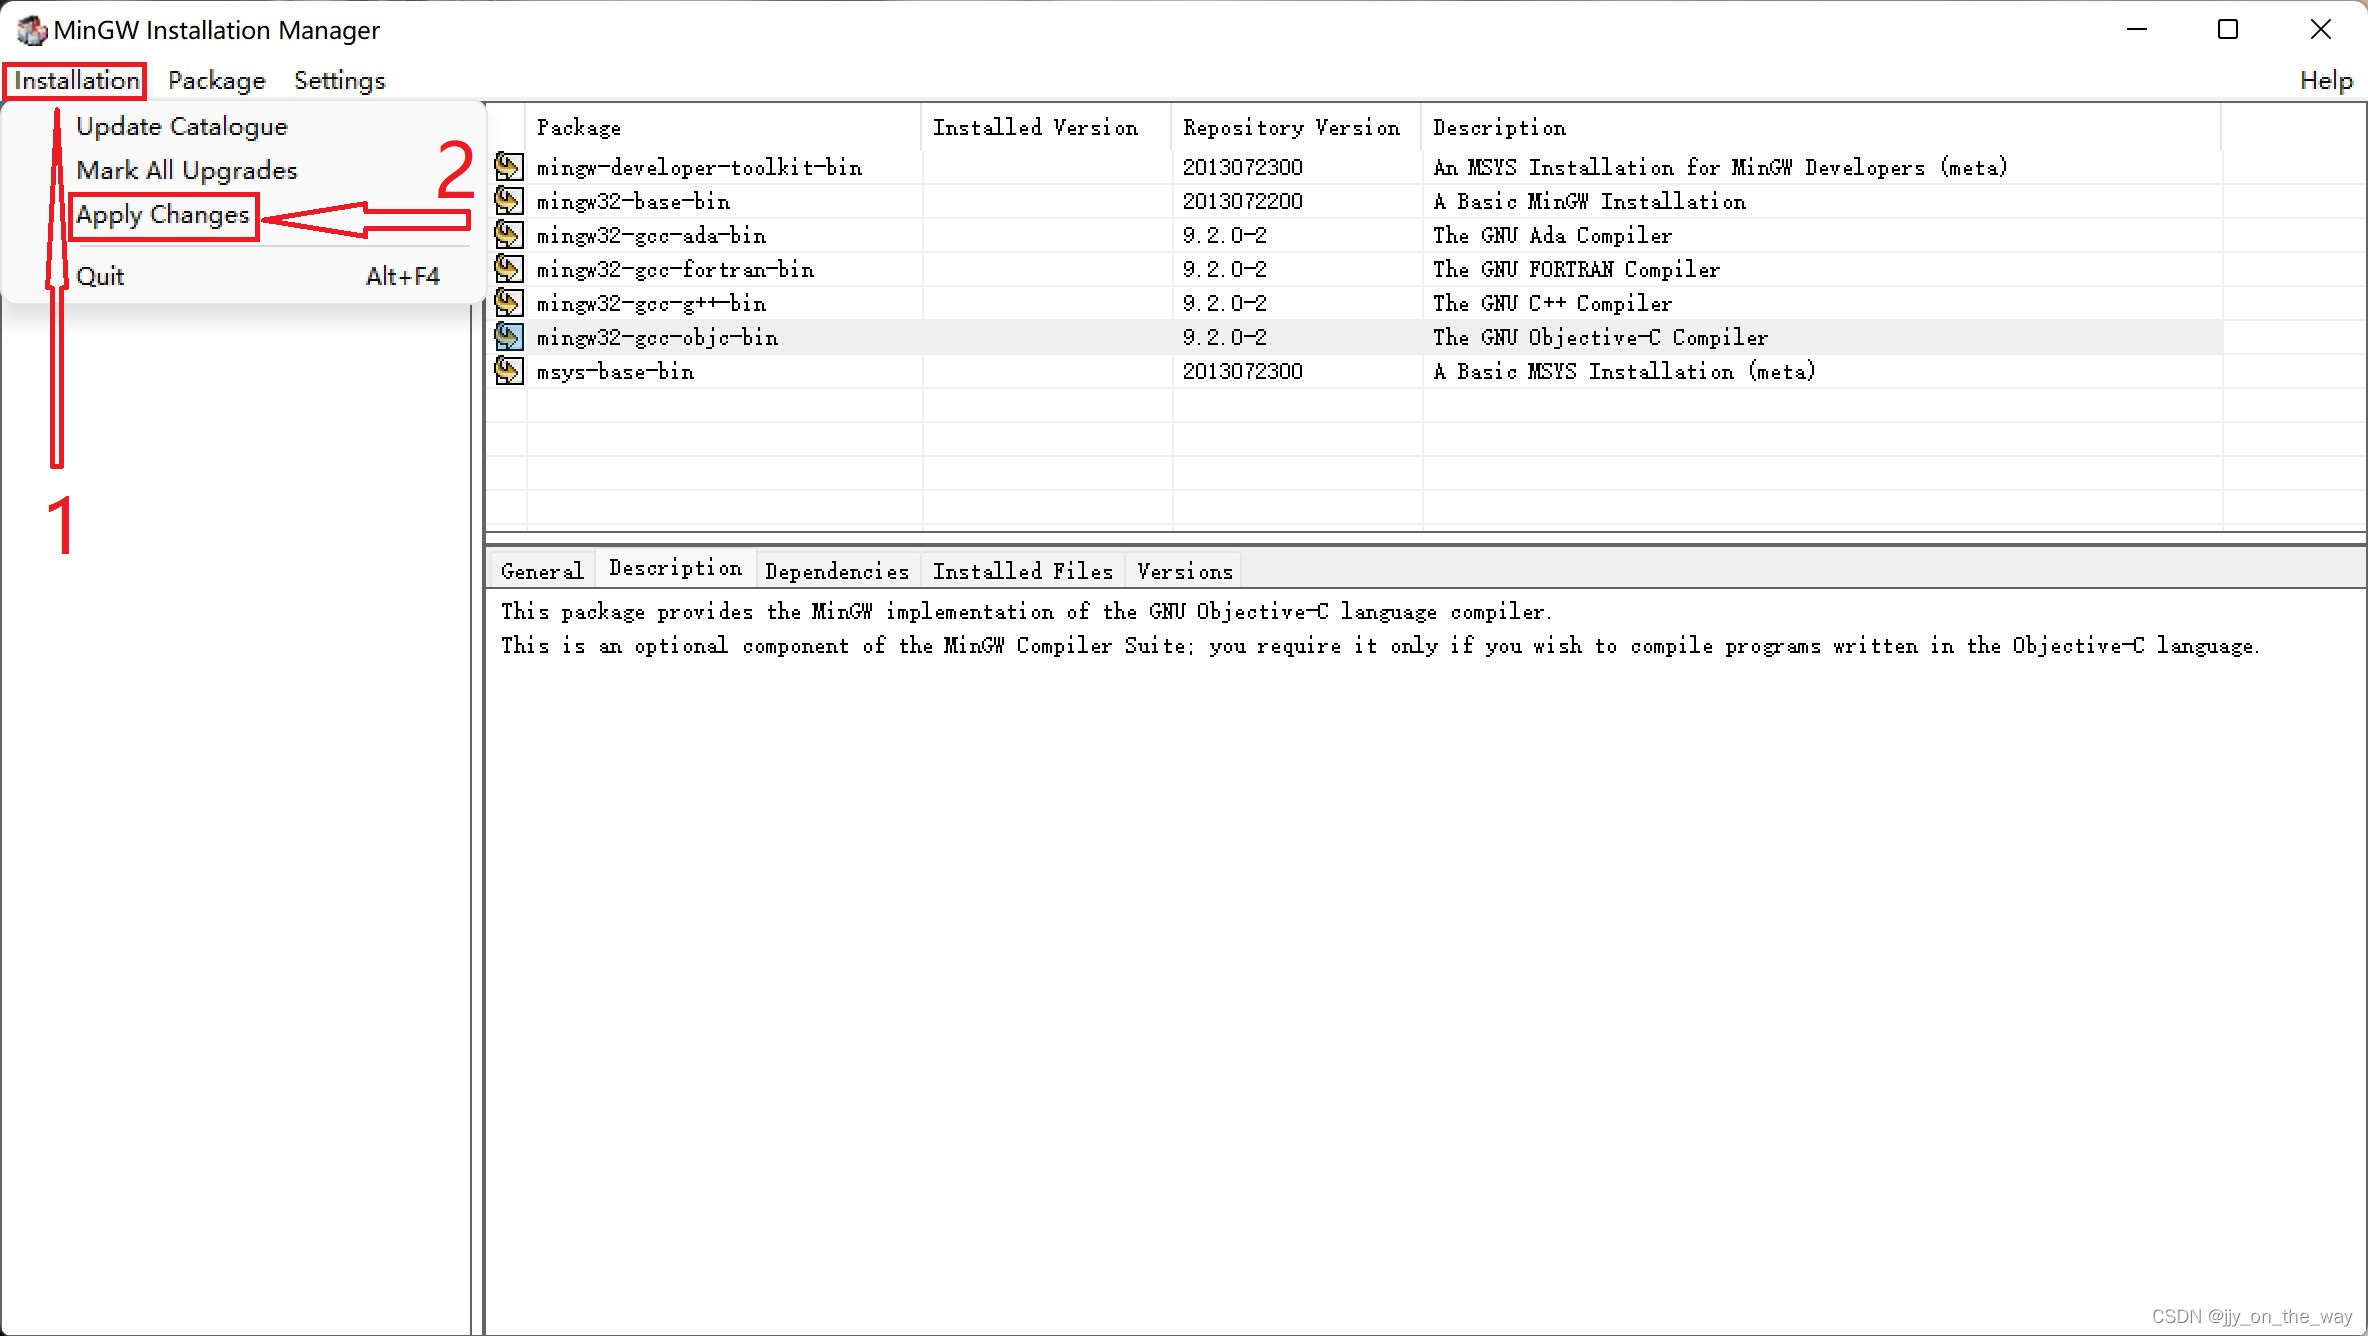Screen dimensions: 2368x1336
Task: Open the Versions tab
Action: point(1184,571)
